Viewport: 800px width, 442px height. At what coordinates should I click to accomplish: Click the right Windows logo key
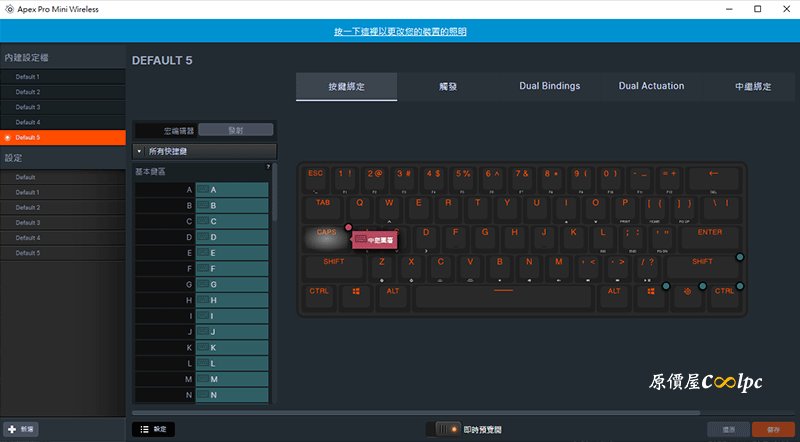point(651,291)
